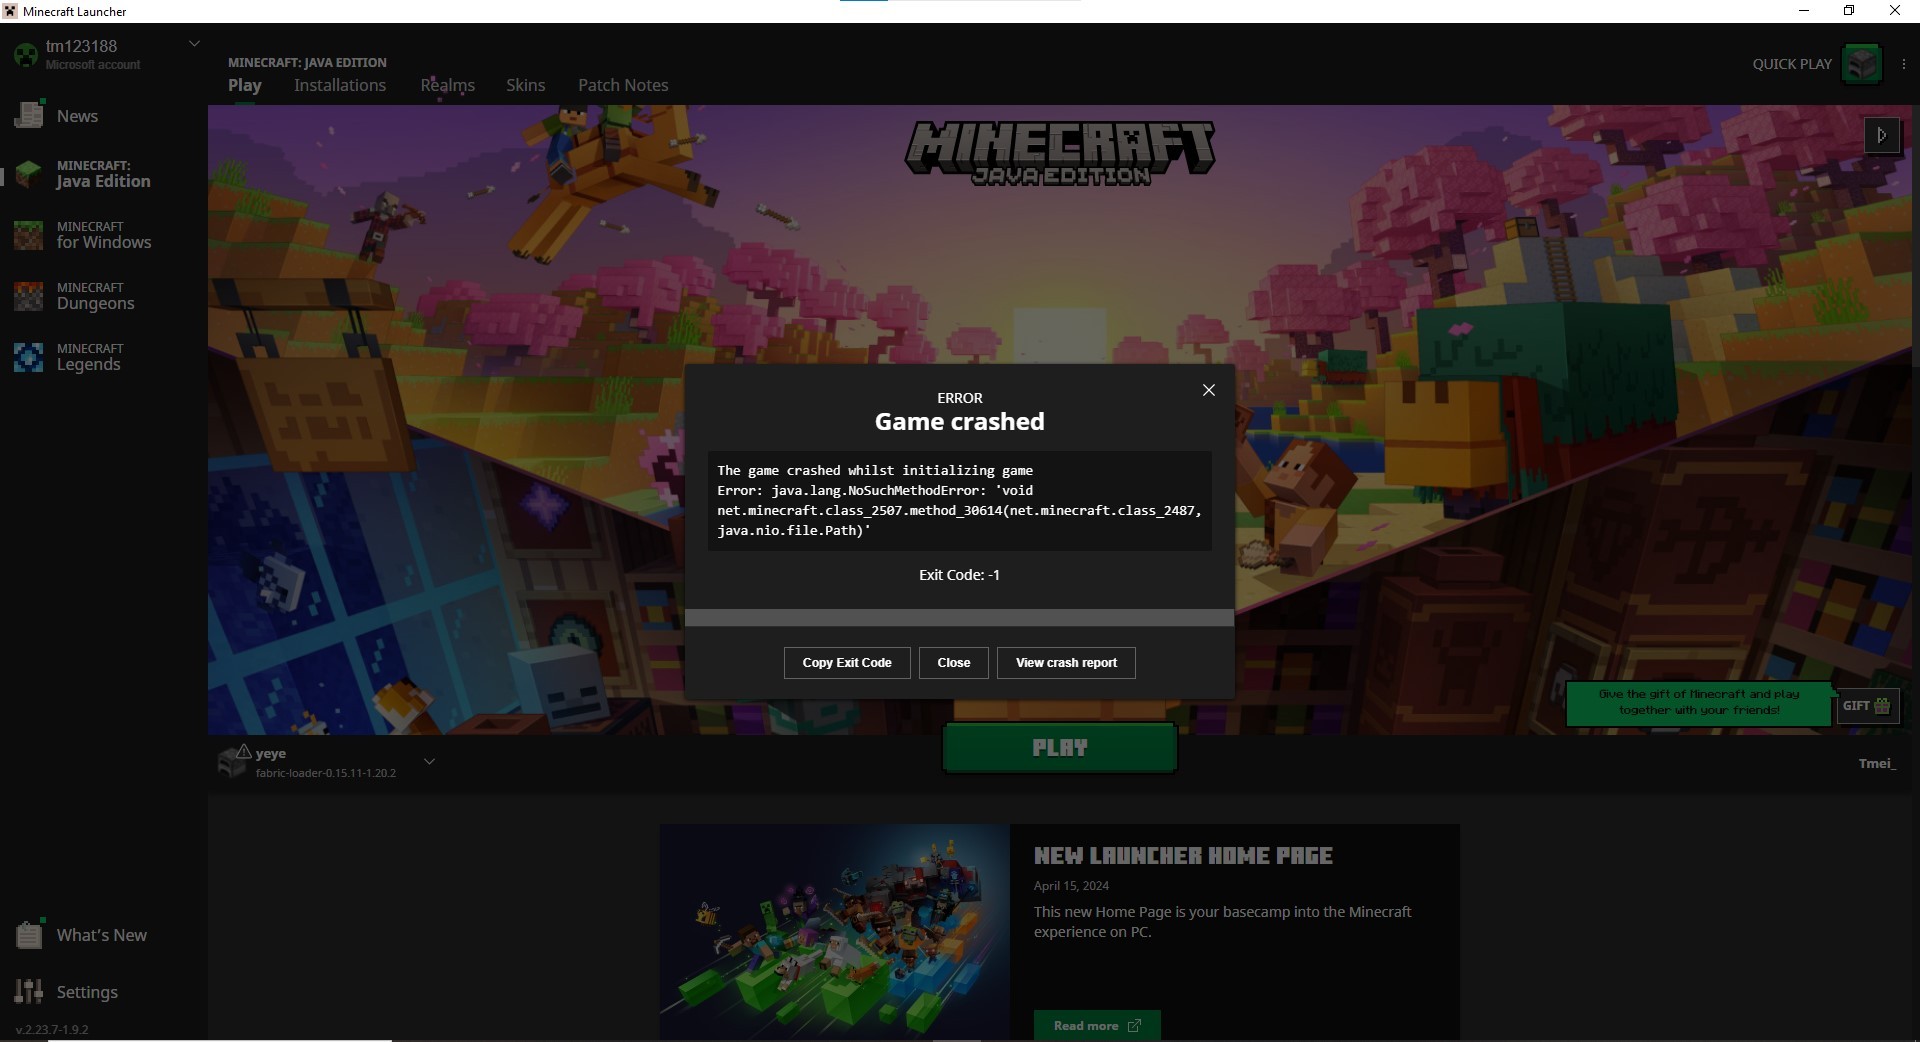Click the 'MINECRAFT: JAVA EDITION' header text

307,62
